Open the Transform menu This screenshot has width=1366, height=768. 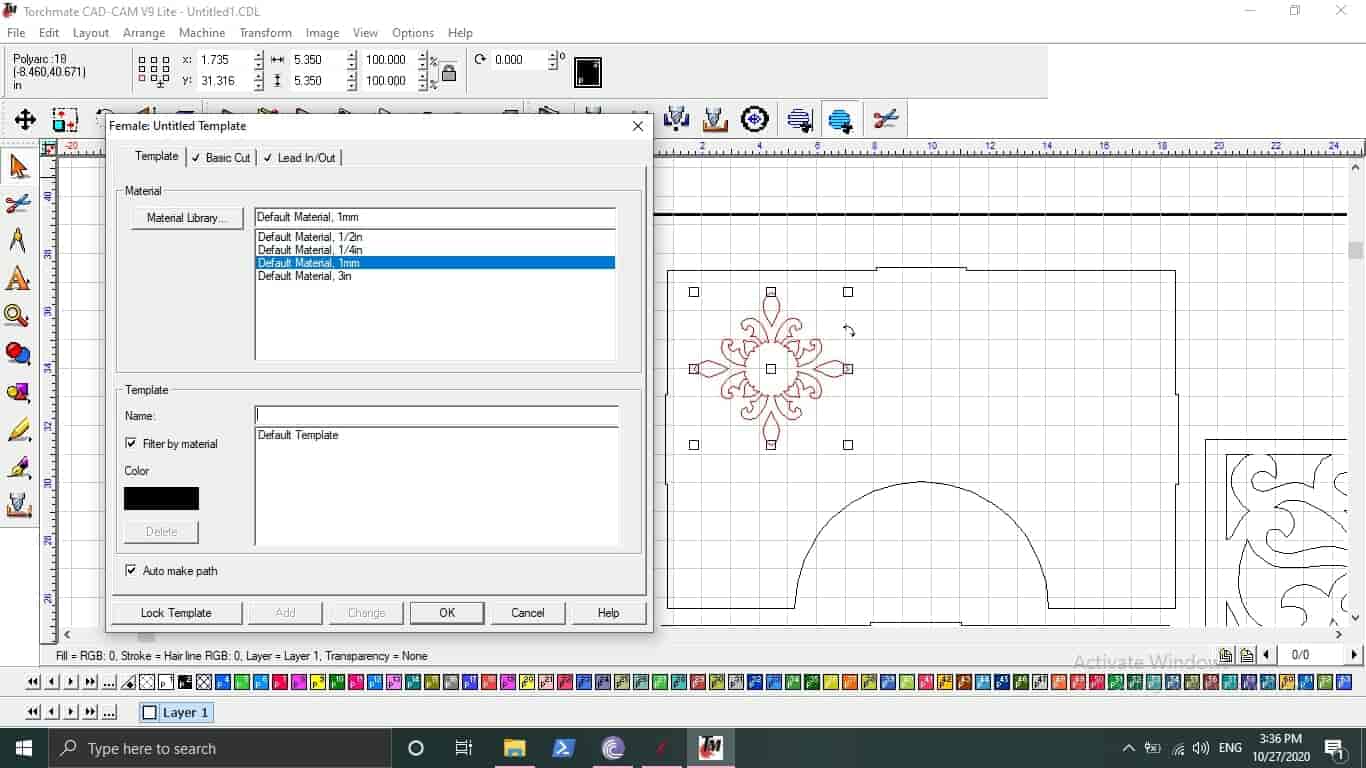266,33
